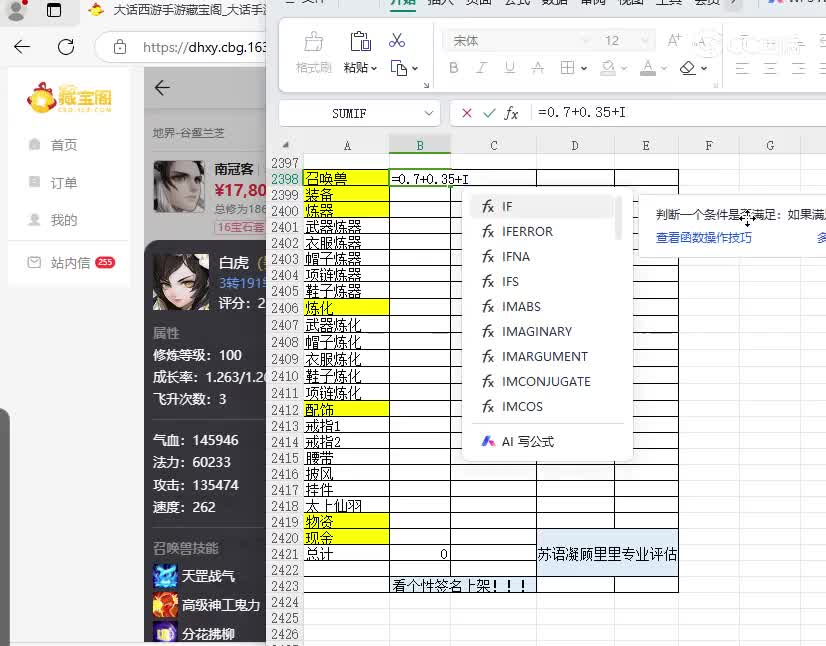Click the Select All corner of the sheet
Viewport: 826px width, 646px height.
click(x=285, y=144)
